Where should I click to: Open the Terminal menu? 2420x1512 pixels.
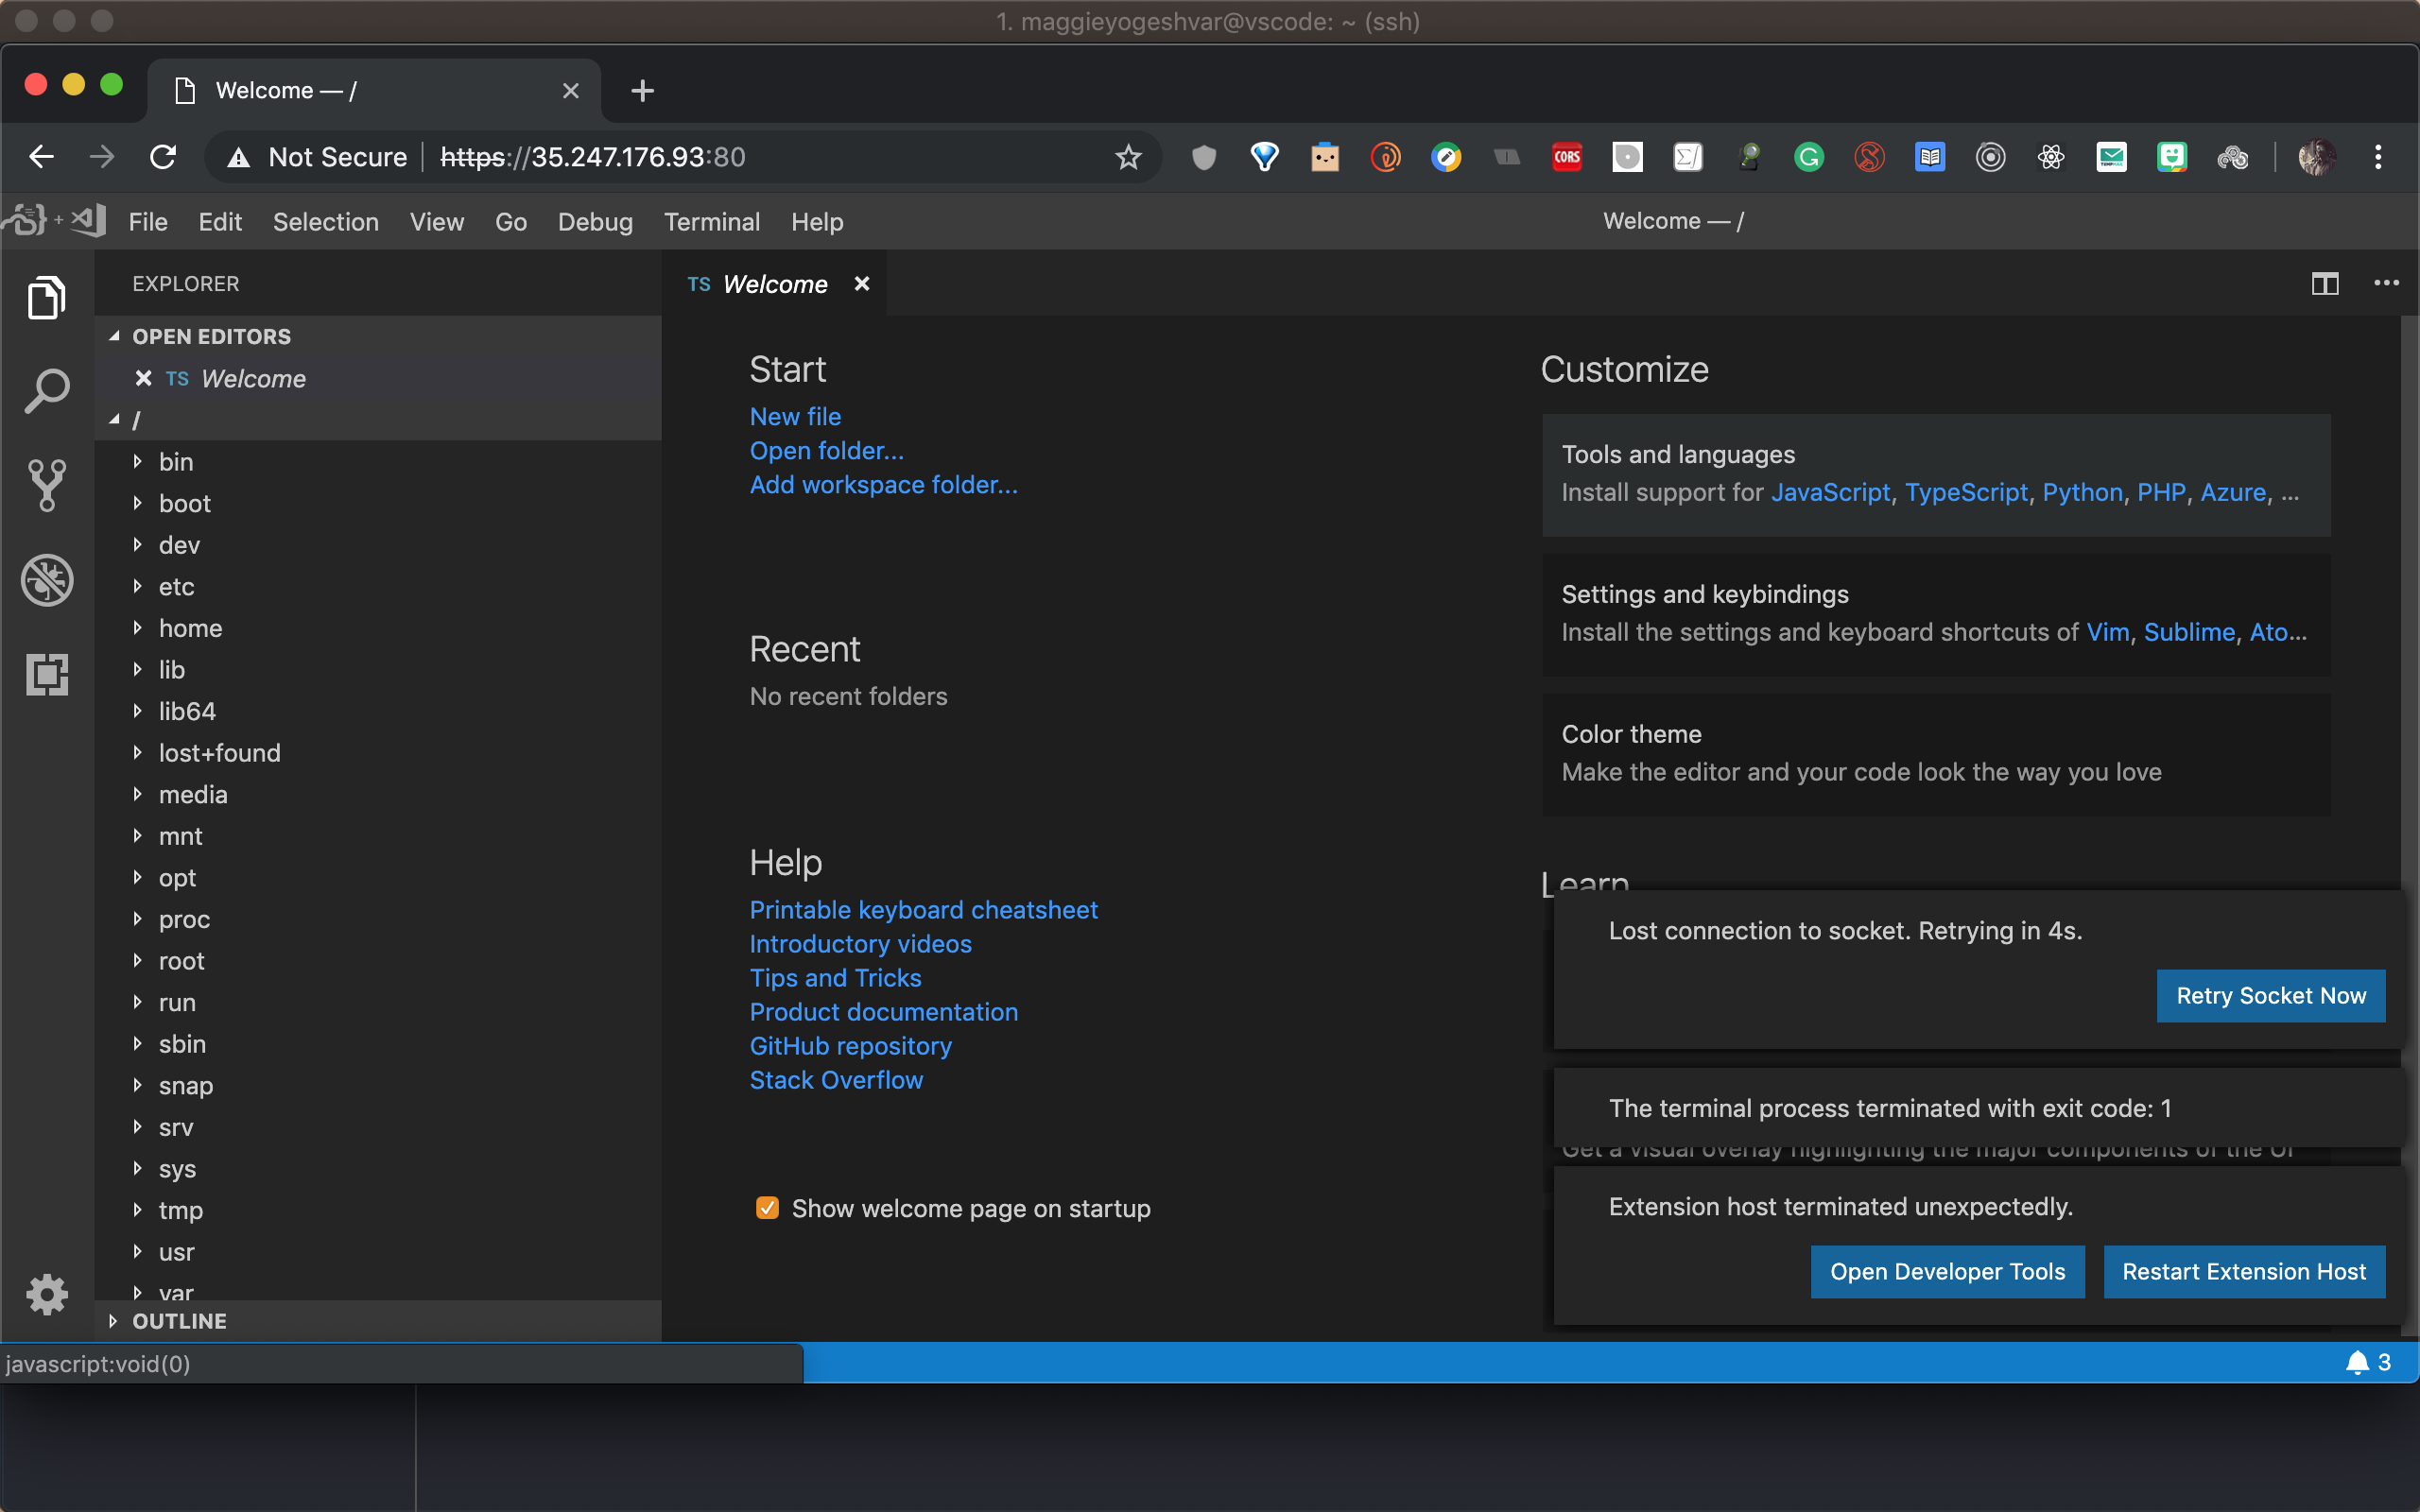coord(711,222)
